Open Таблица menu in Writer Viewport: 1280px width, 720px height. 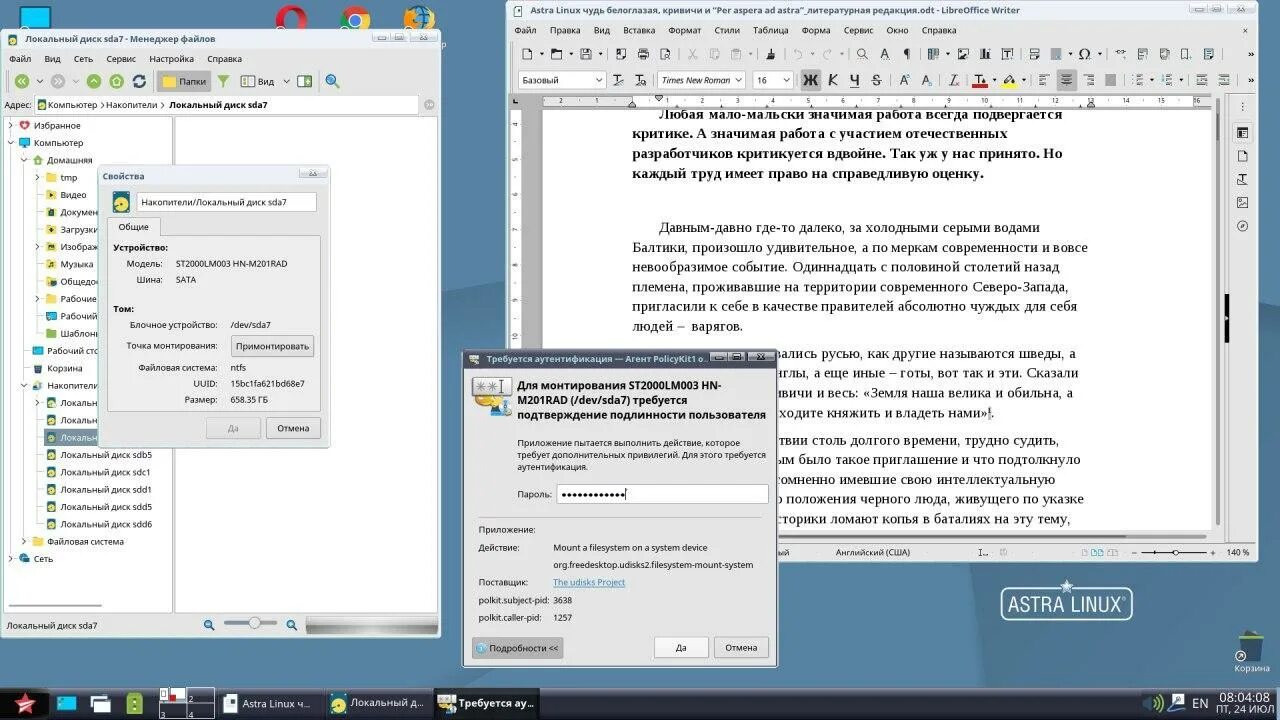(770, 30)
